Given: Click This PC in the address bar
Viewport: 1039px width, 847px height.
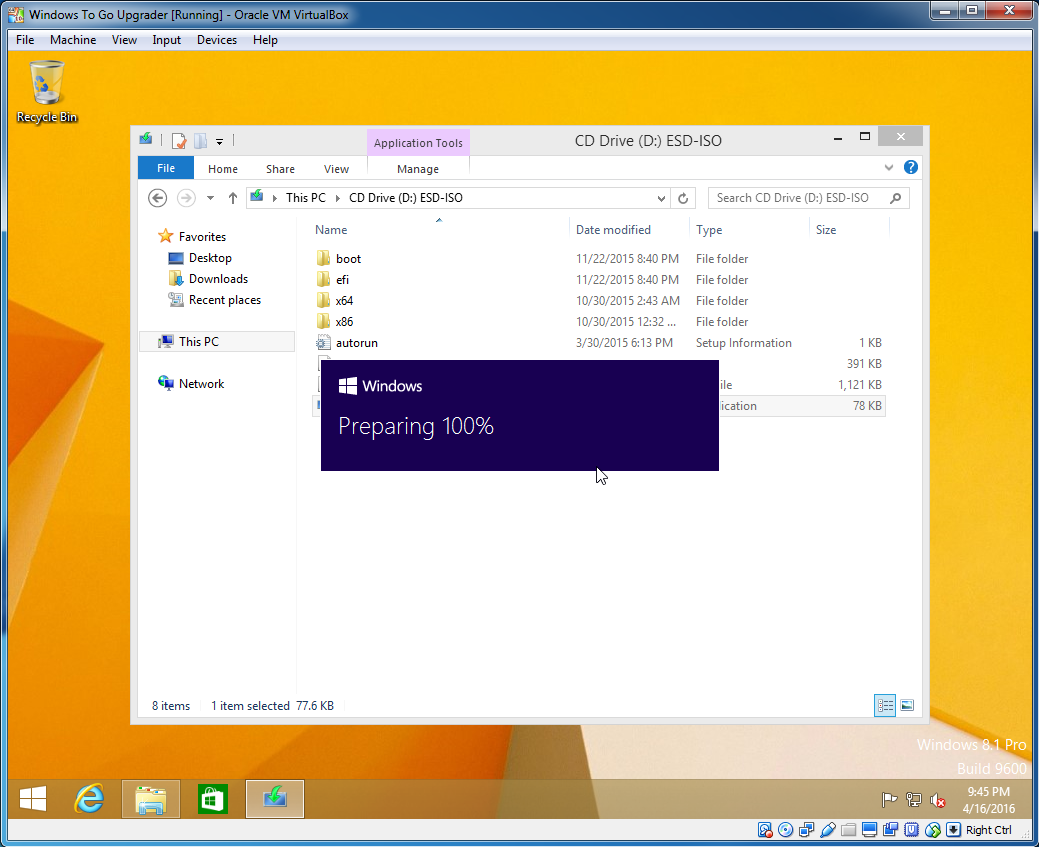Looking at the screenshot, I should pyautogui.click(x=305, y=198).
